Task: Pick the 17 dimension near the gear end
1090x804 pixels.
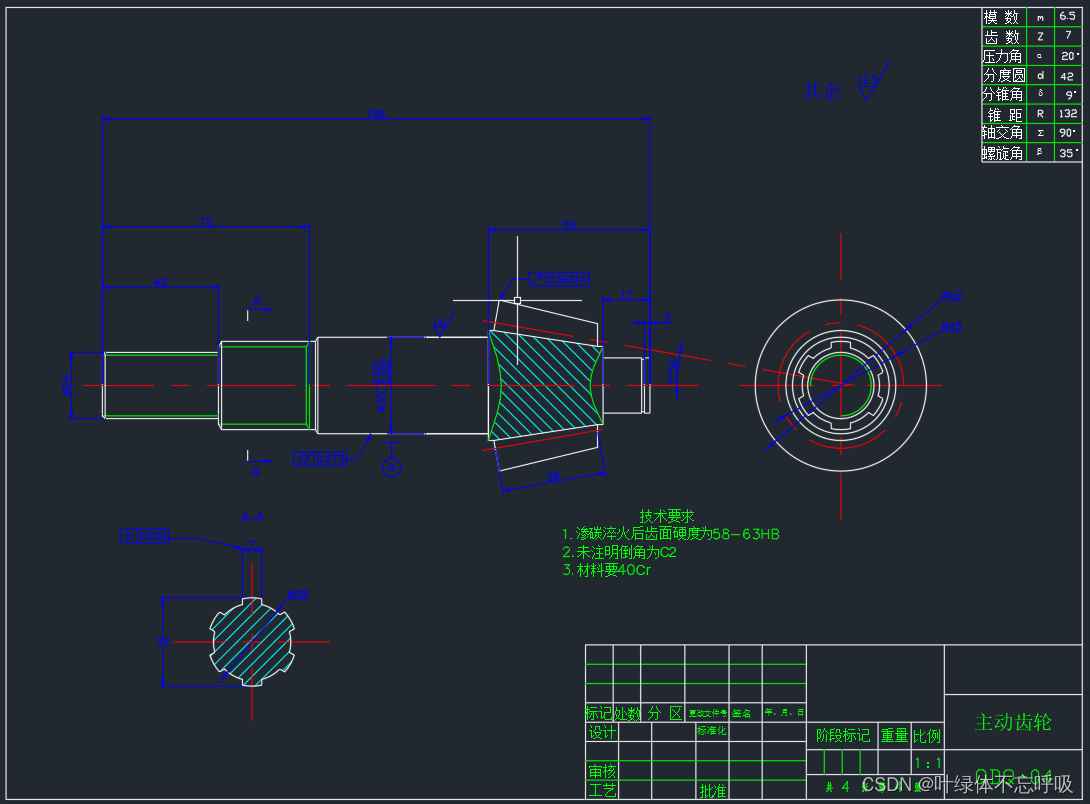Action: pyautogui.click(x=626, y=295)
